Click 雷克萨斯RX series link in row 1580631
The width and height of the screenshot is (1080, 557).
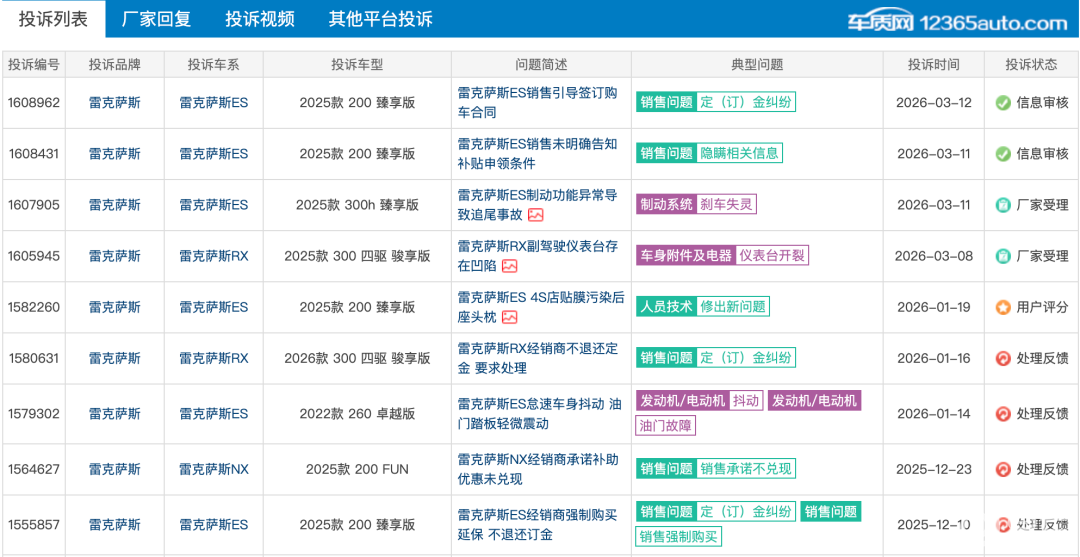tap(214, 358)
